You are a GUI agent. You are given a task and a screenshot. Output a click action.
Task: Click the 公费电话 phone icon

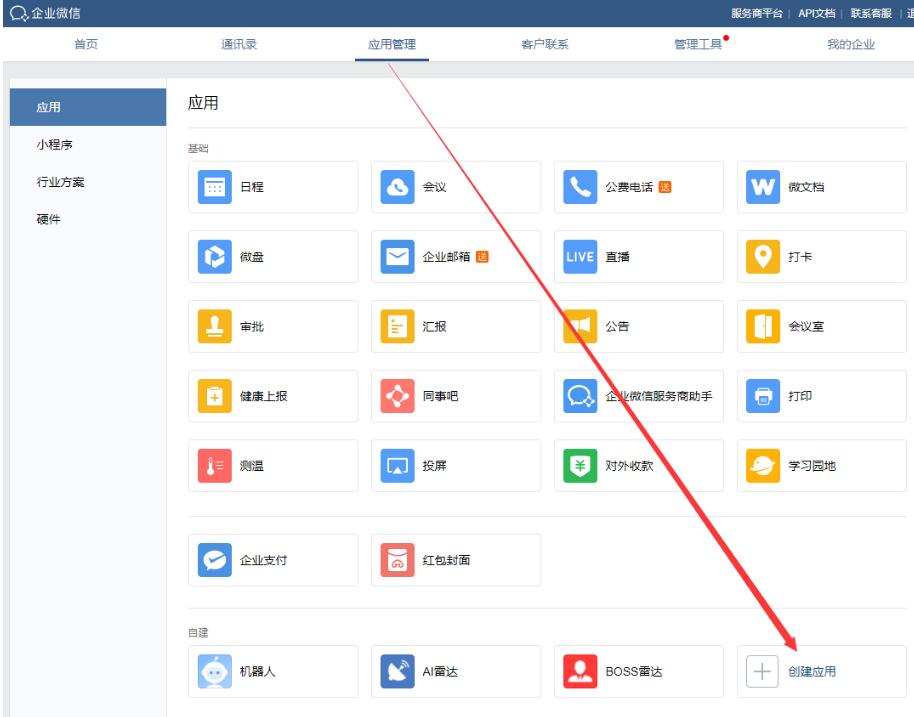(x=580, y=187)
